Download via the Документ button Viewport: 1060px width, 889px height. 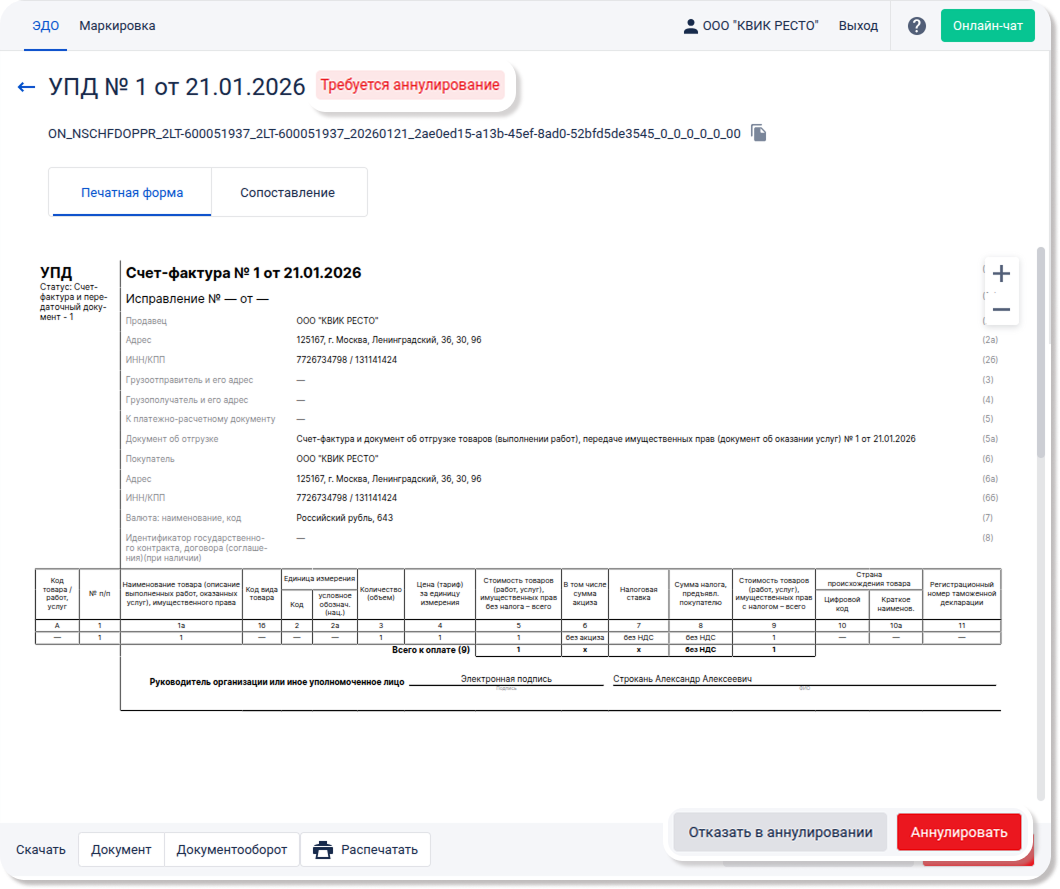[121, 850]
